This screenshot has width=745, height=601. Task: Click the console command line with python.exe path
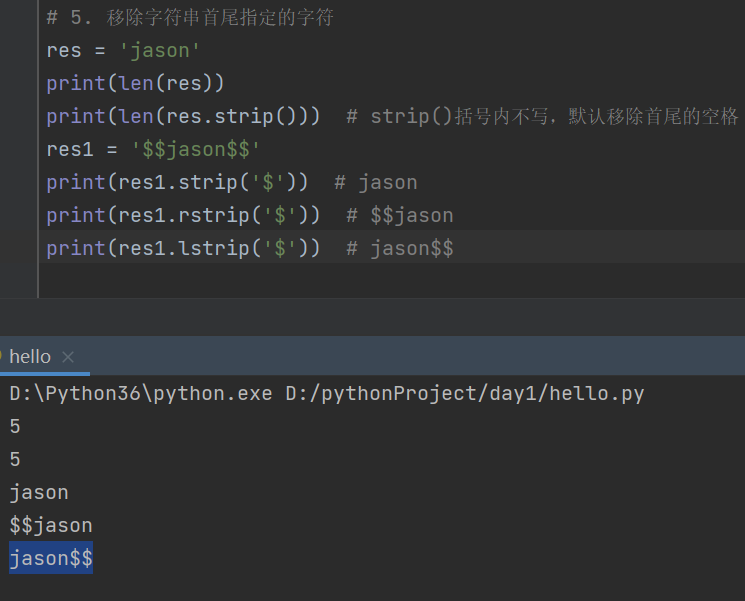coord(327,394)
